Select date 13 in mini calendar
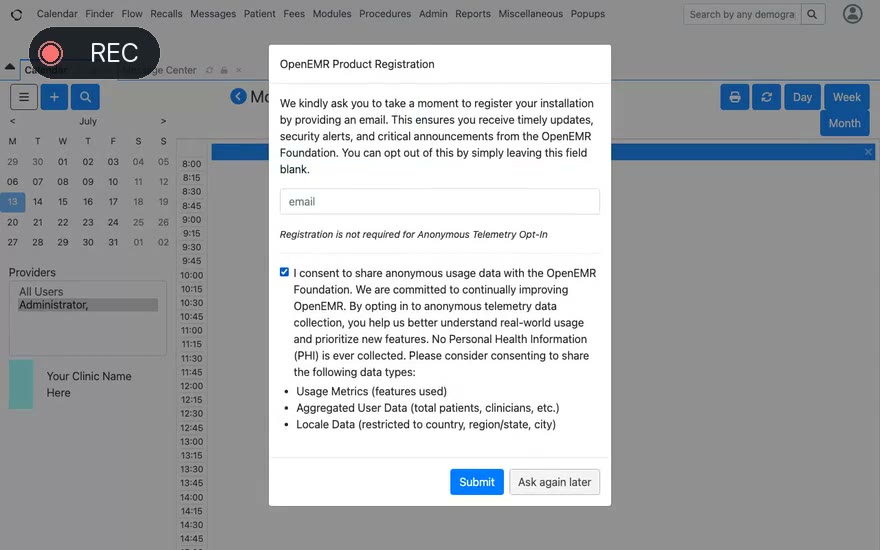The image size is (880, 550). coord(12,202)
